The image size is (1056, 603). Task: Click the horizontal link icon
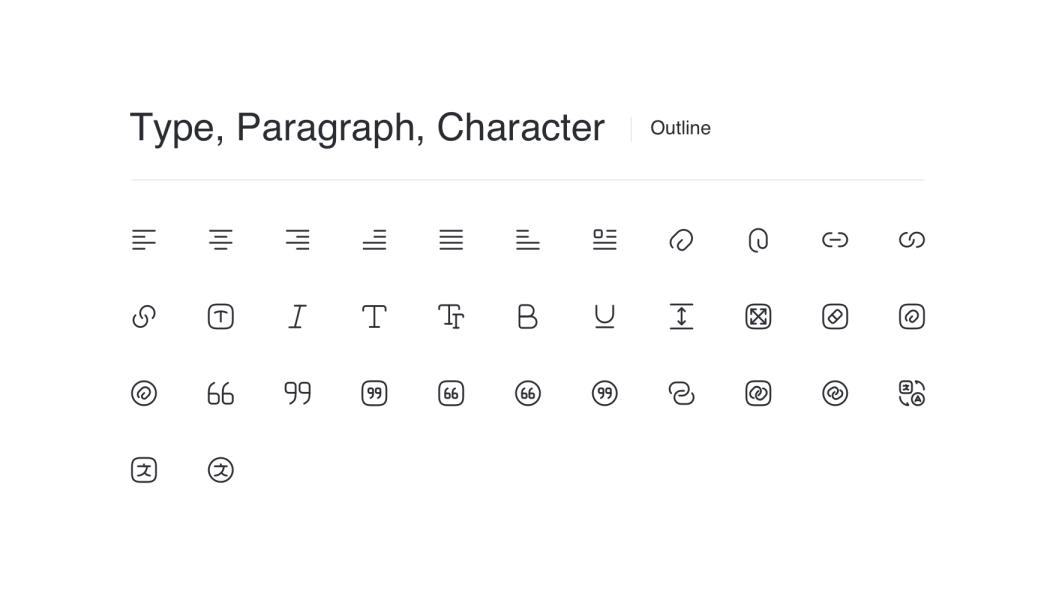[x=835, y=240]
